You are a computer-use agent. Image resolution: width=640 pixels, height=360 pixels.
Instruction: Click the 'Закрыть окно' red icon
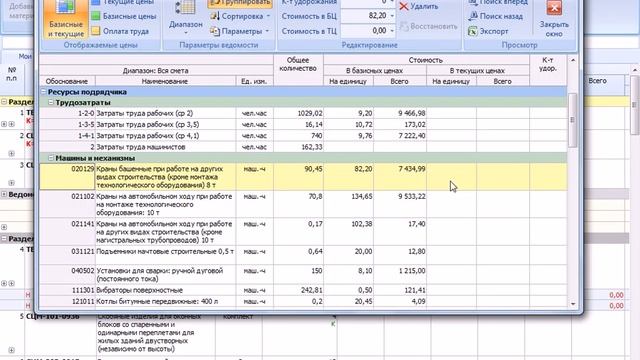click(x=554, y=7)
